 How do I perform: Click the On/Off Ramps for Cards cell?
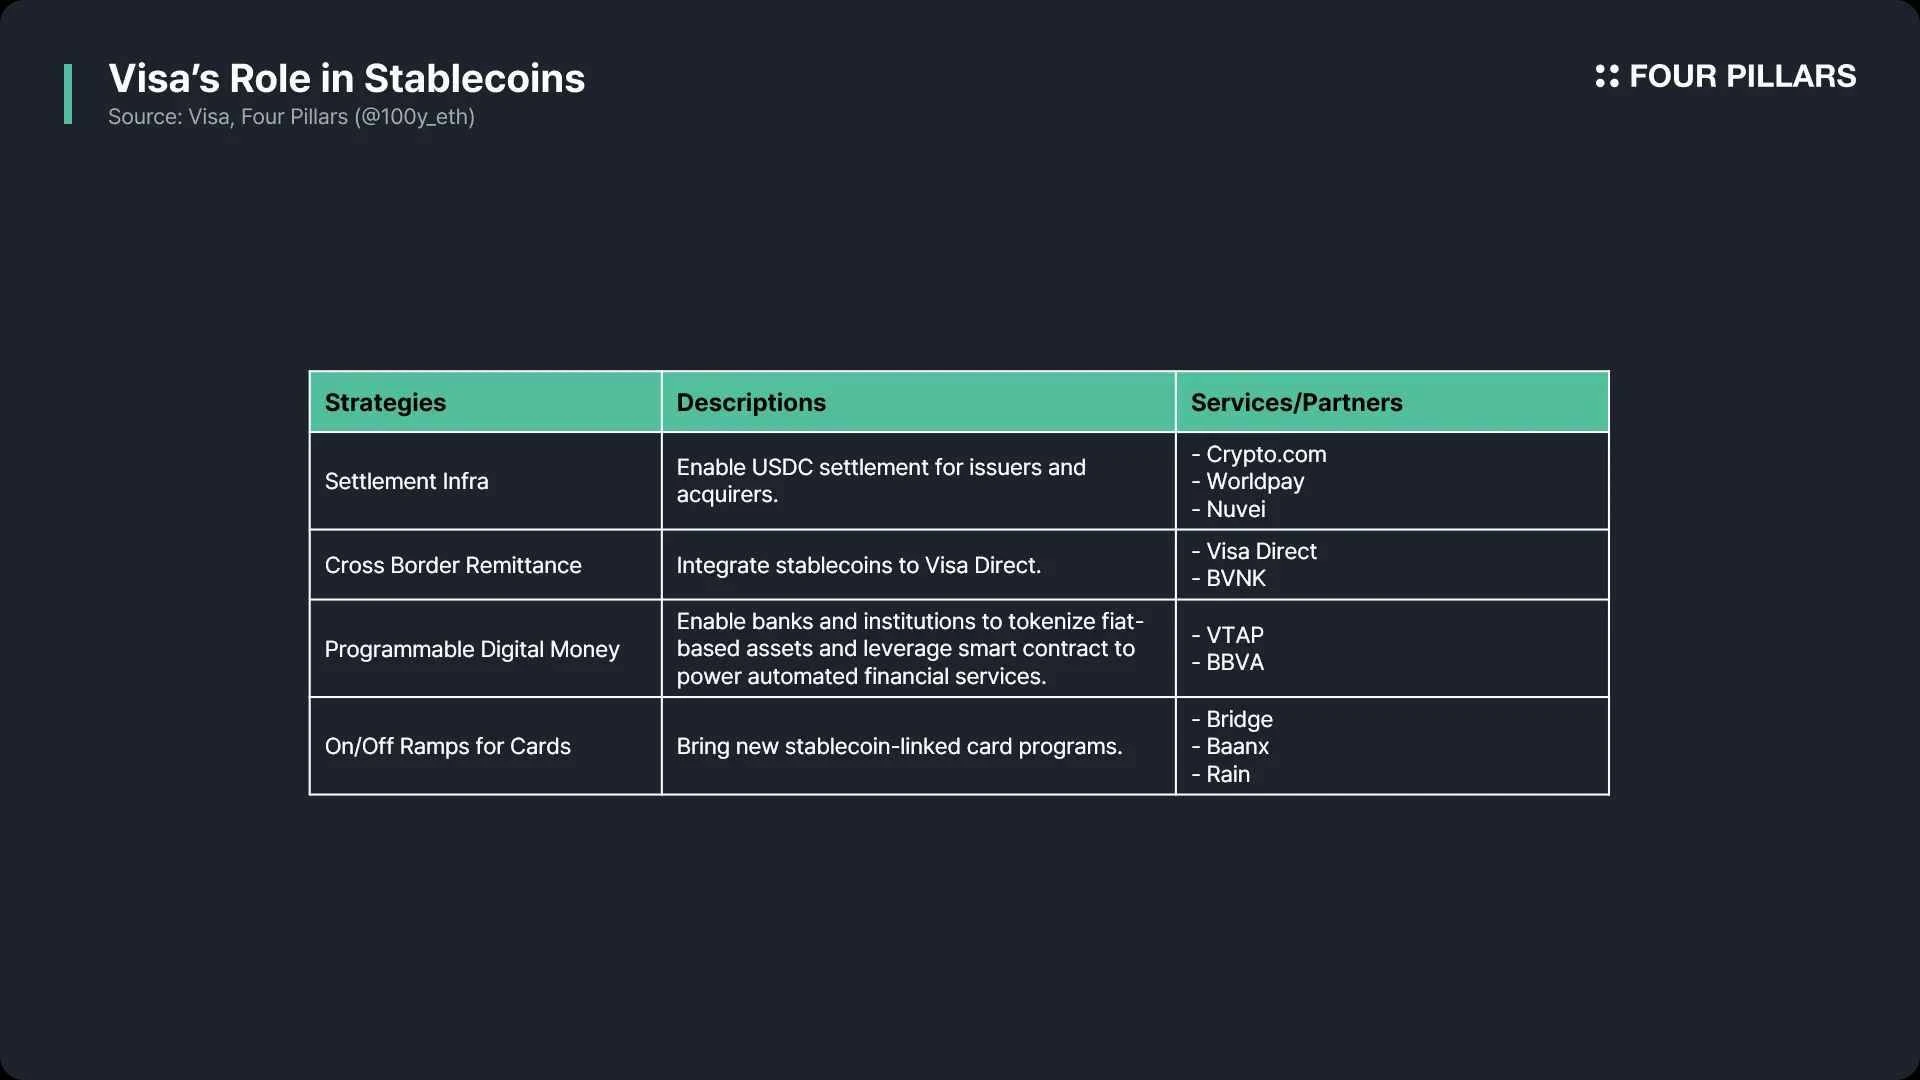[x=447, y=746]
